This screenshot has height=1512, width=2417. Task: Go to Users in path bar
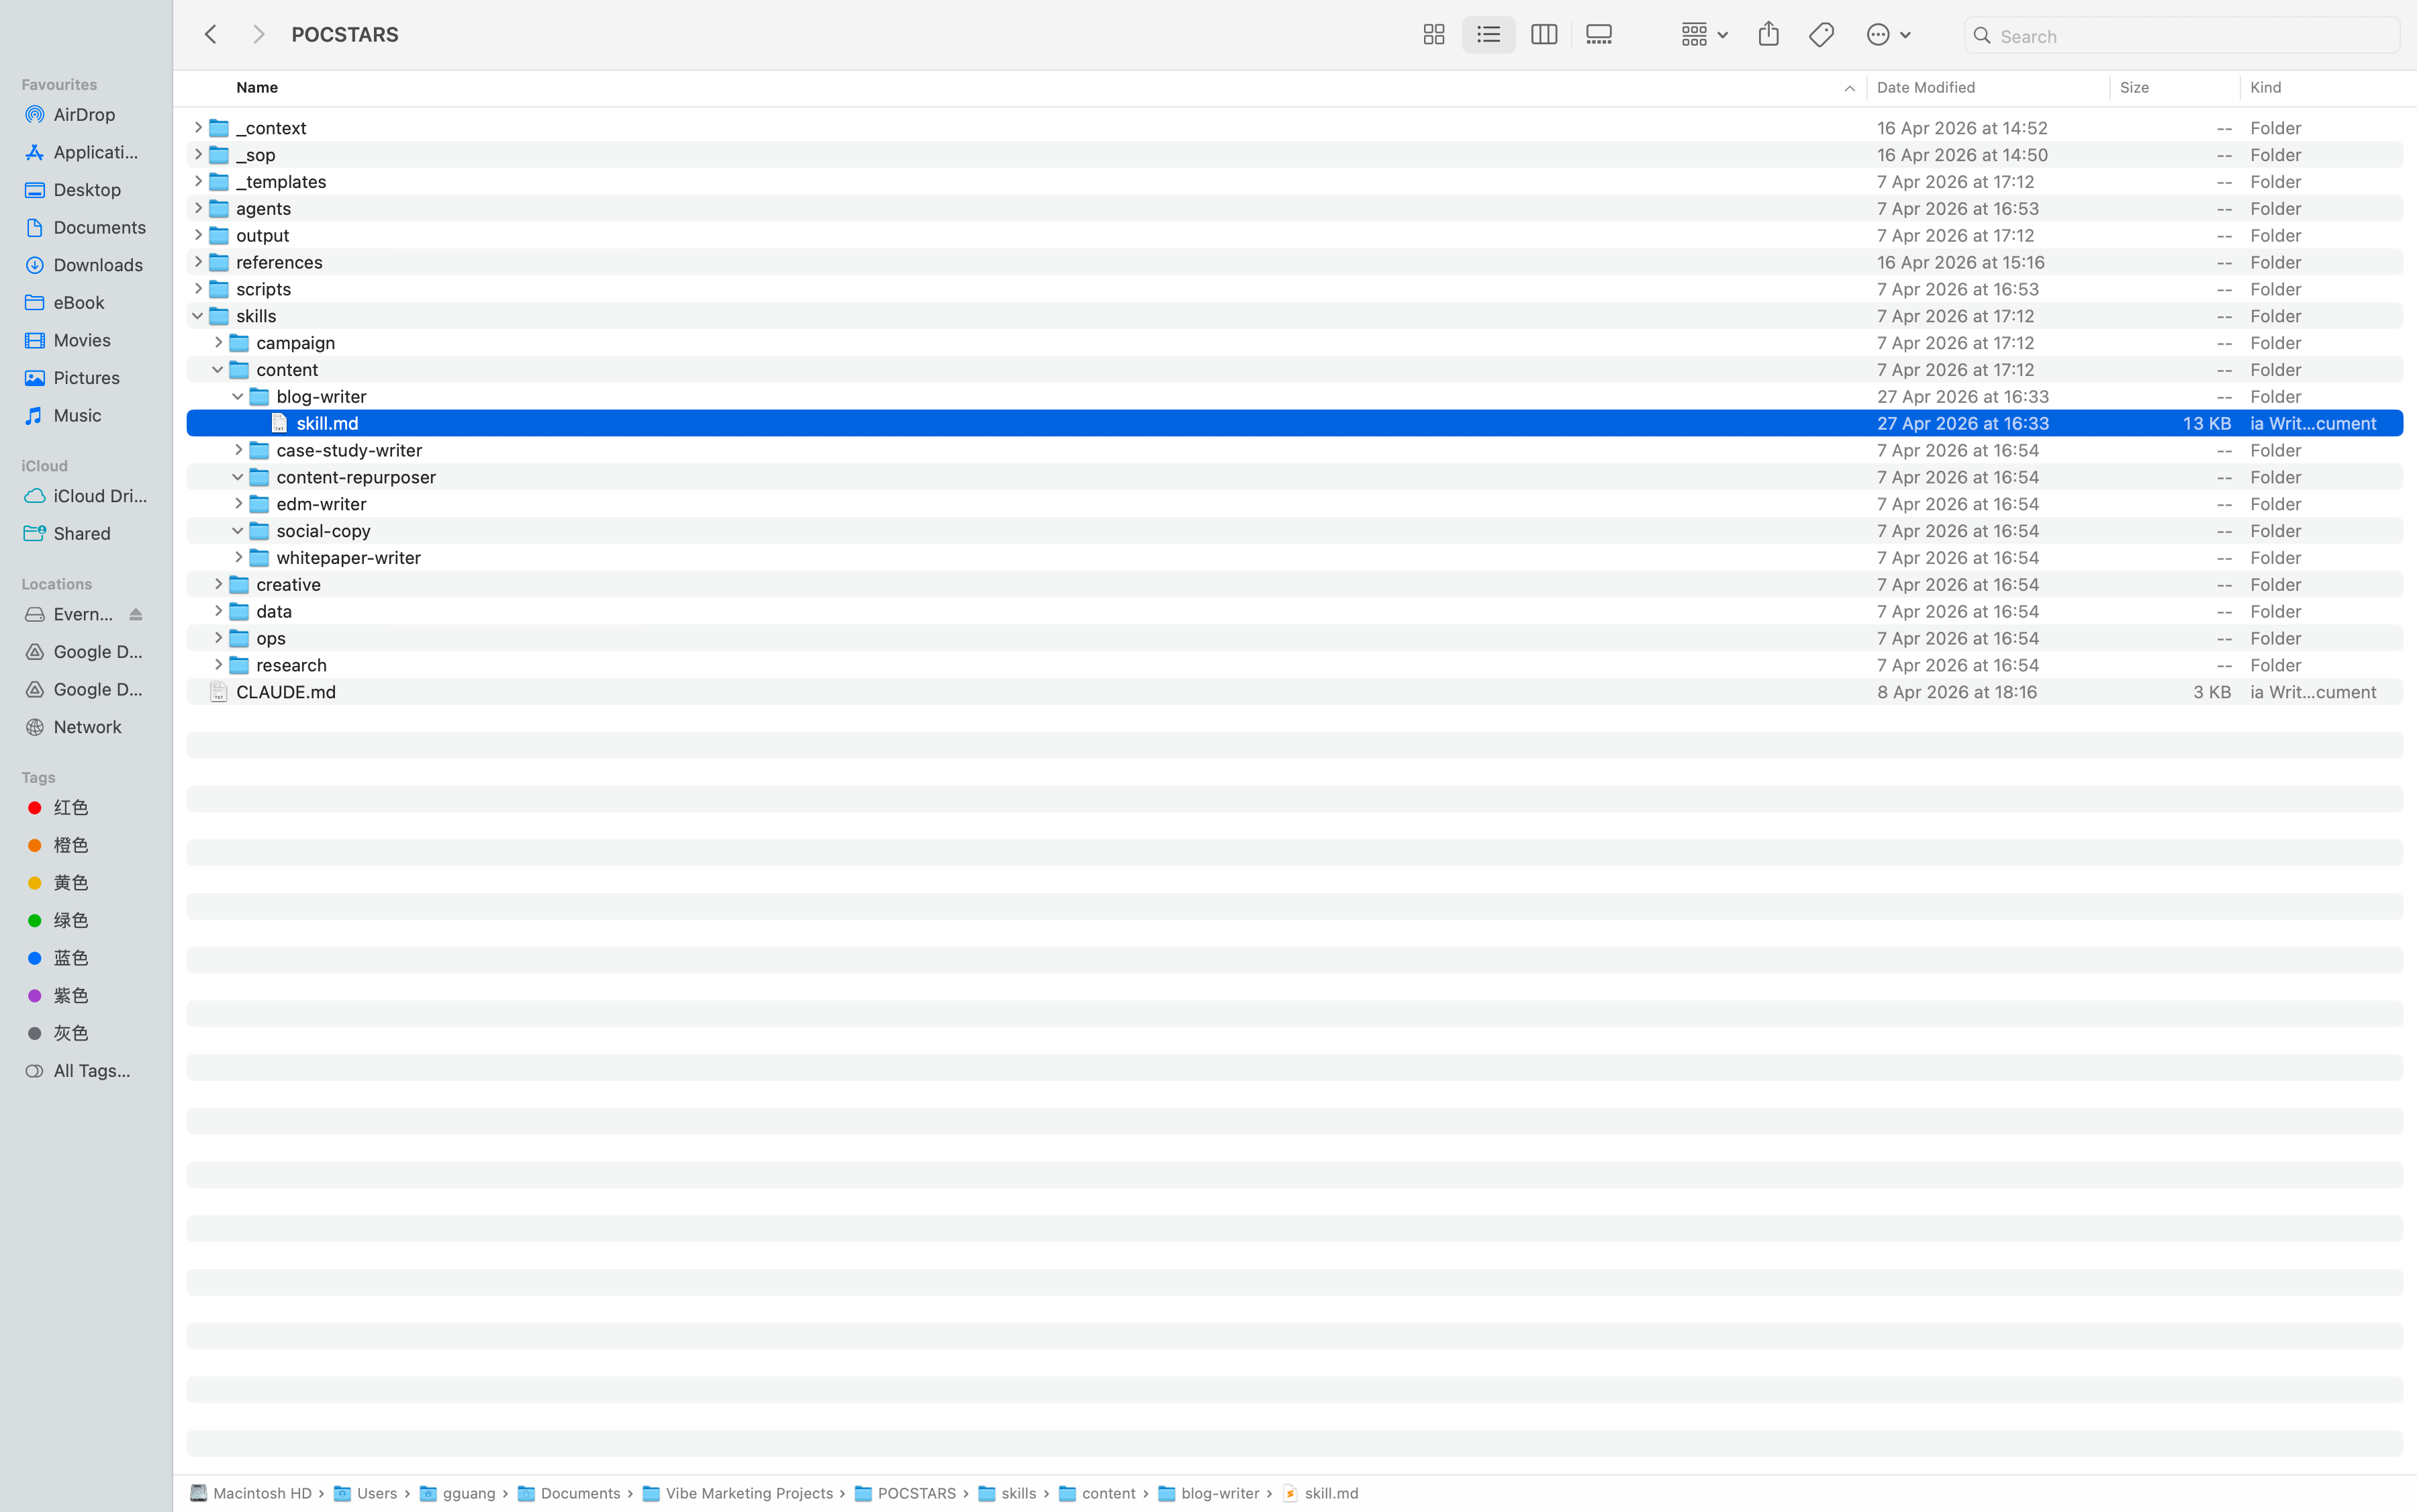pos(366,1493)
